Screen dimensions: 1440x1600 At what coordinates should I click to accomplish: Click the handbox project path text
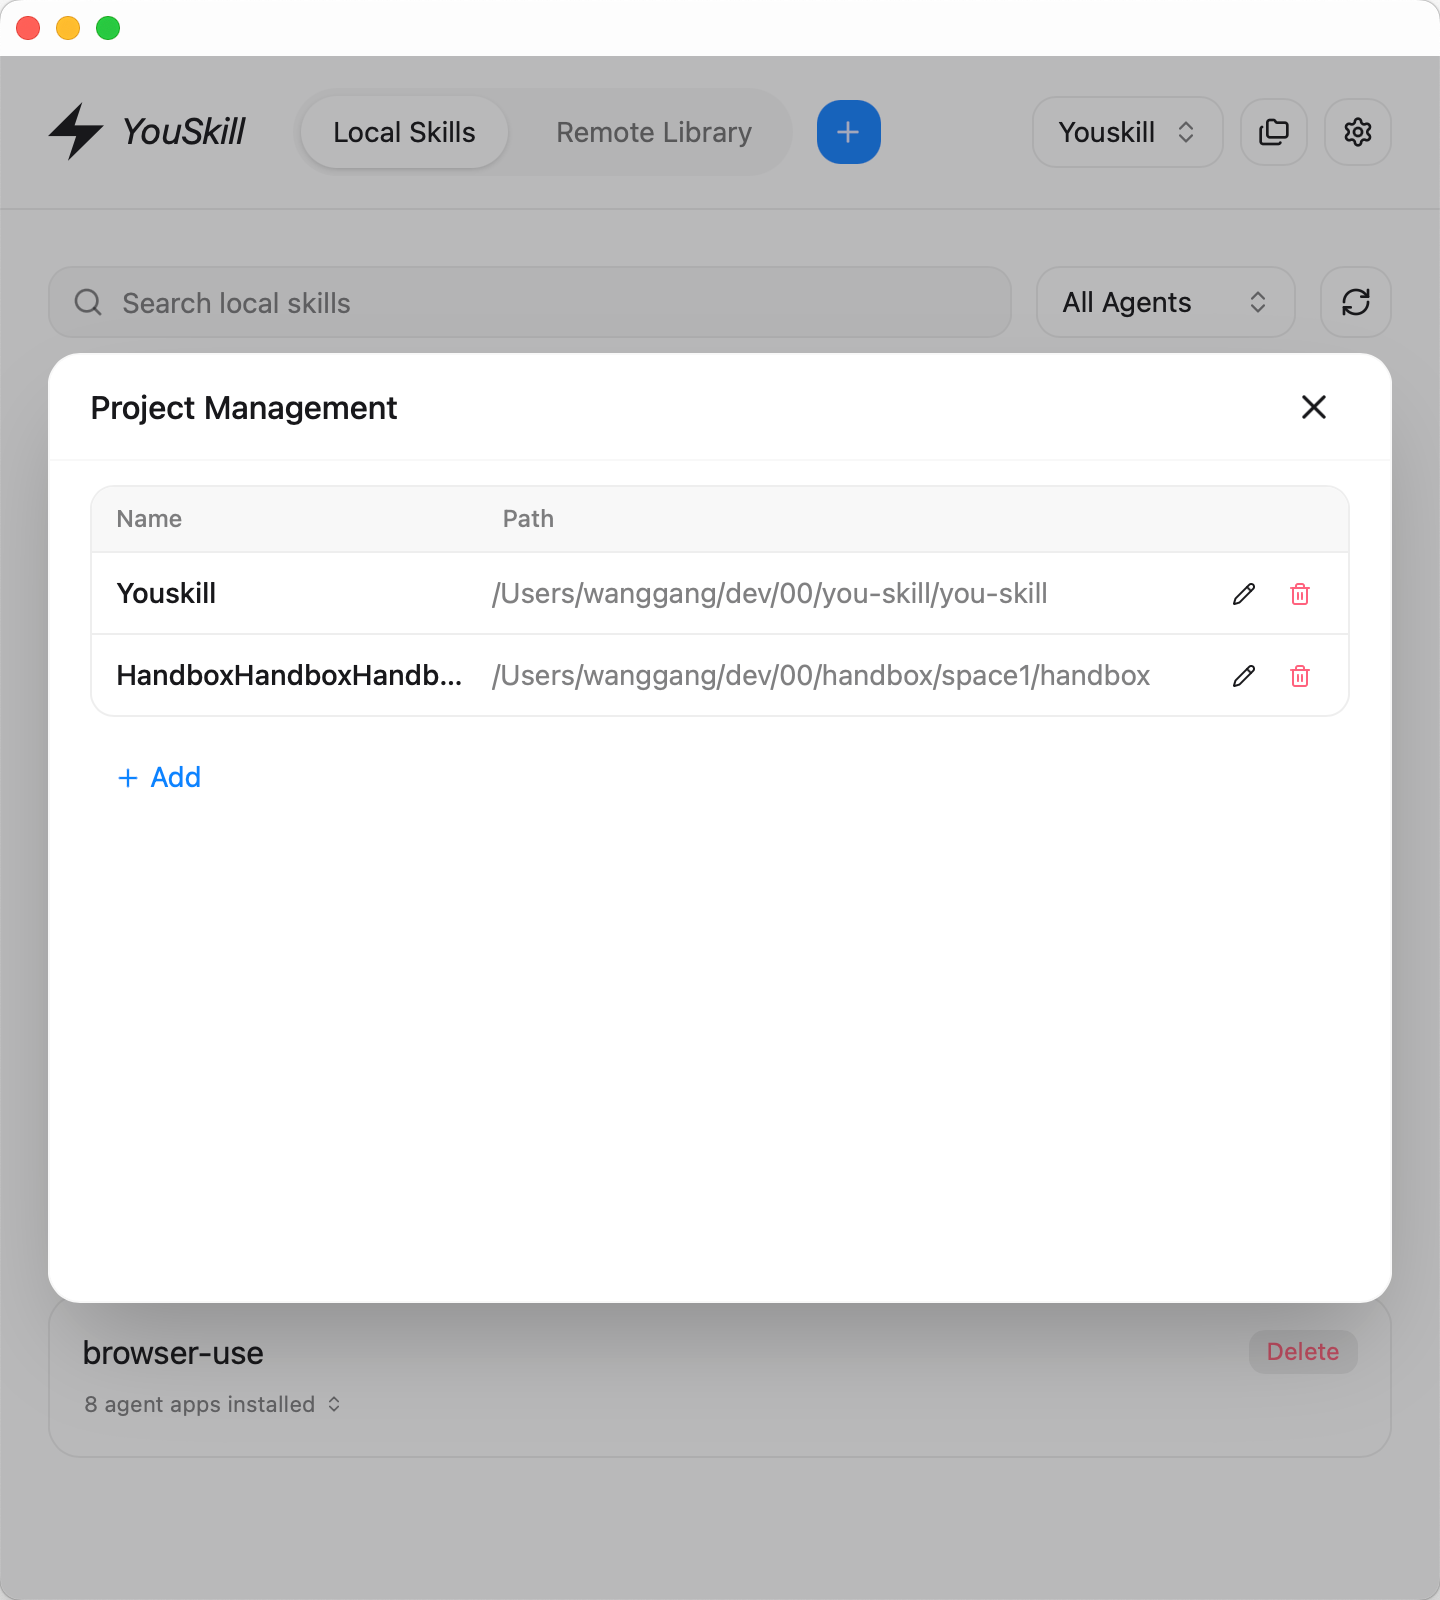pos(820,676)
